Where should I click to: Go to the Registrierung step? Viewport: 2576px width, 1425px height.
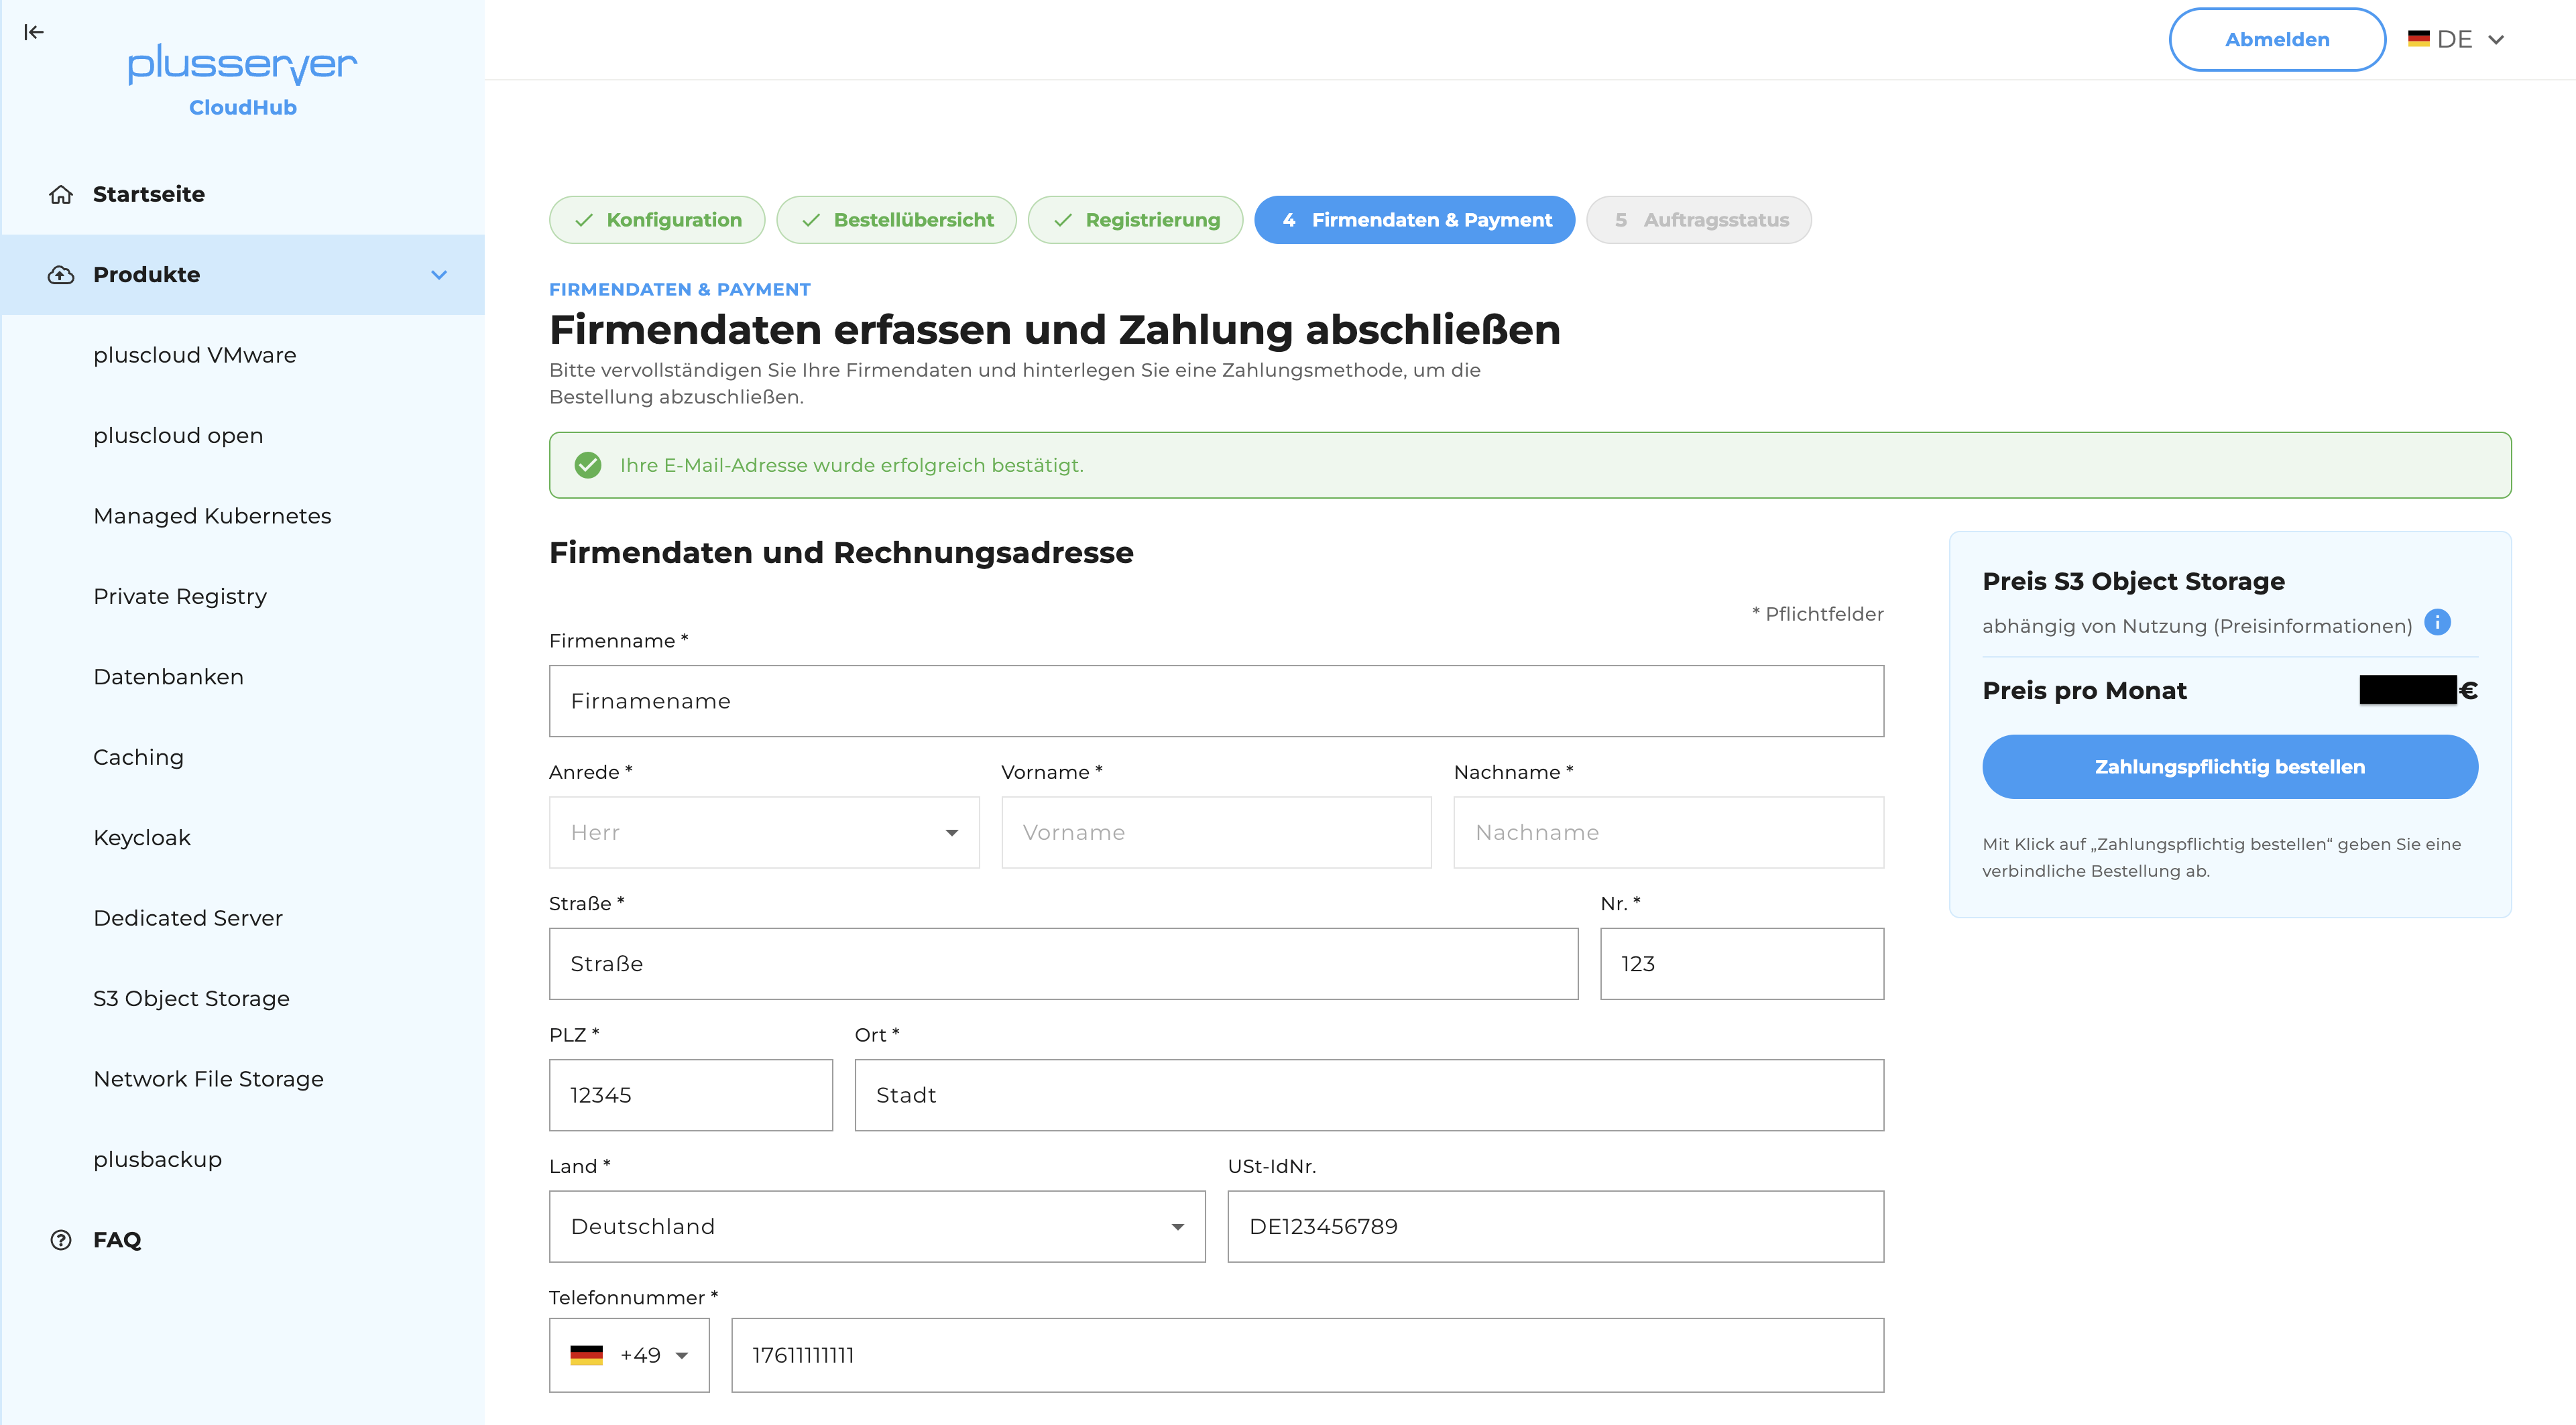1135,220
